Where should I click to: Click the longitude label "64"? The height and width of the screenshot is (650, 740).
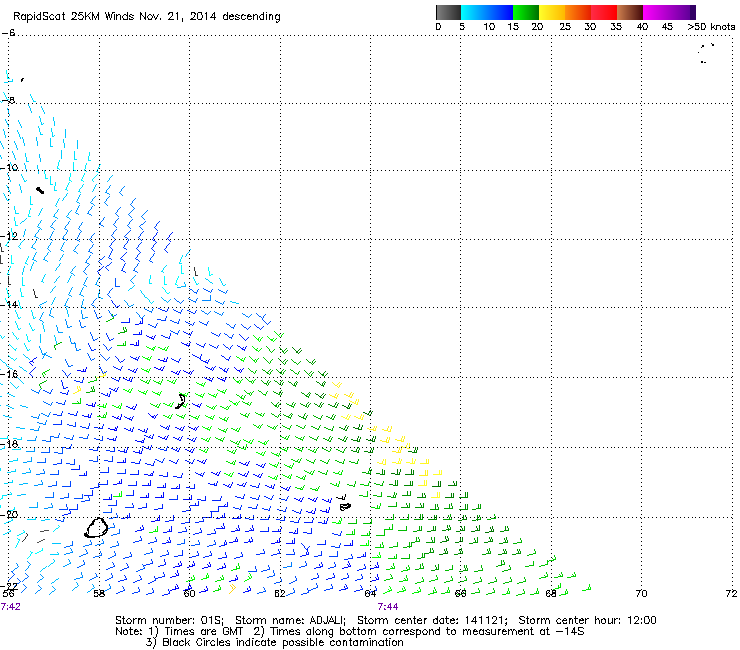click(x=370, y=593)
